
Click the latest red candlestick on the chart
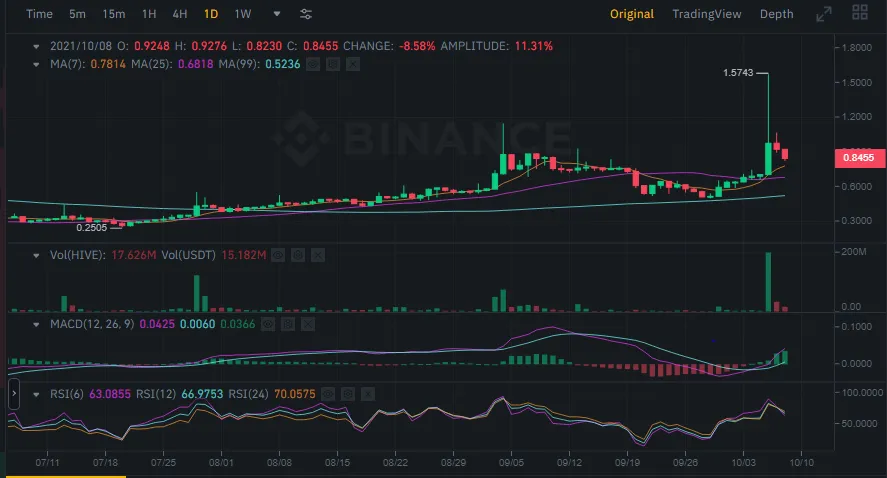[785, 154]
